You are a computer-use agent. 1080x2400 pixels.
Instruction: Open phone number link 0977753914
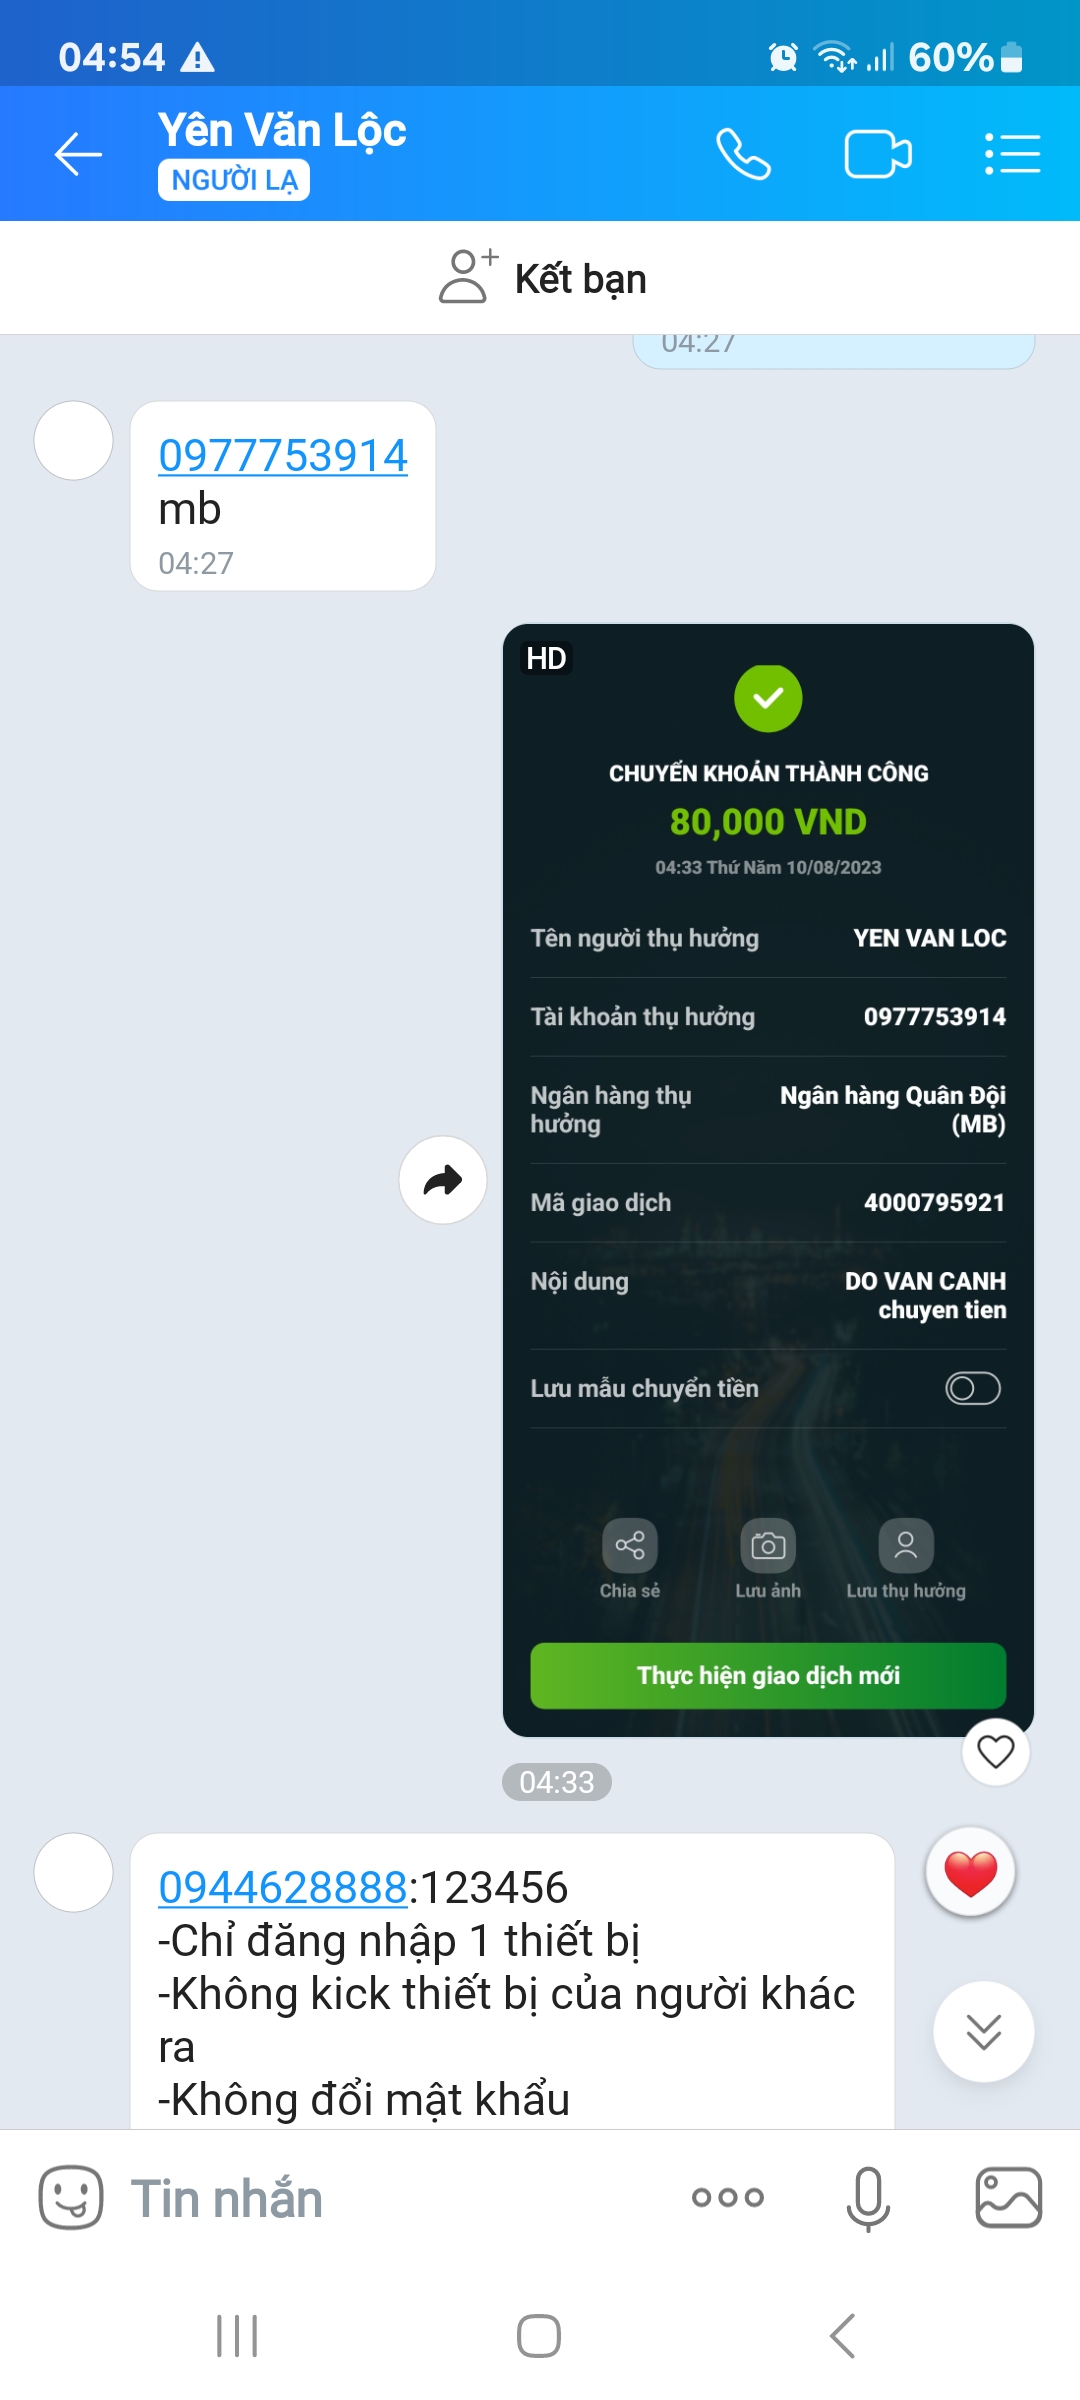click(283, 456)
